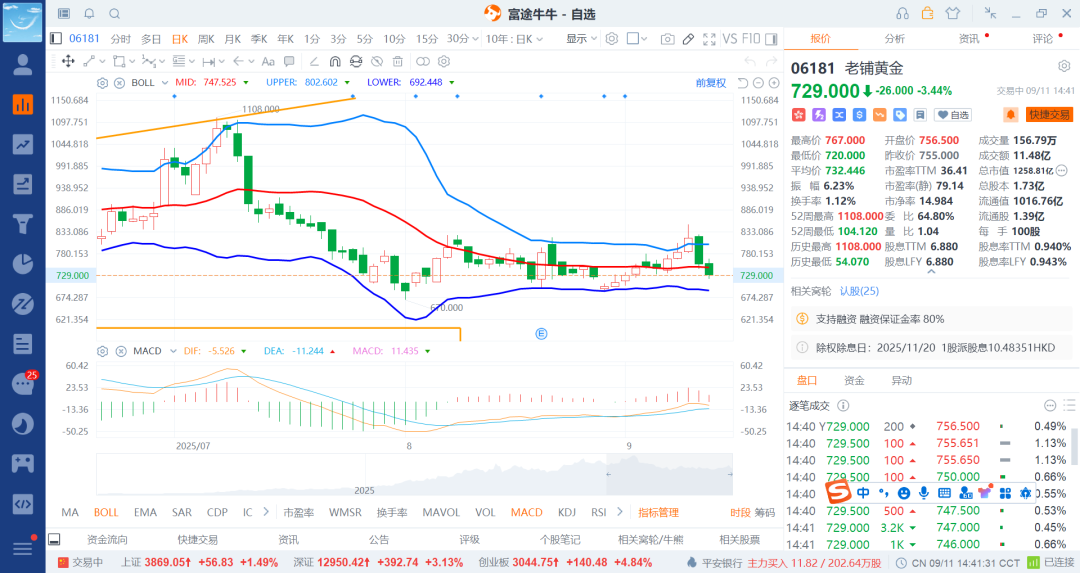
Task: Open info icon next to 逐笔成交
Action: click(843, 406)
